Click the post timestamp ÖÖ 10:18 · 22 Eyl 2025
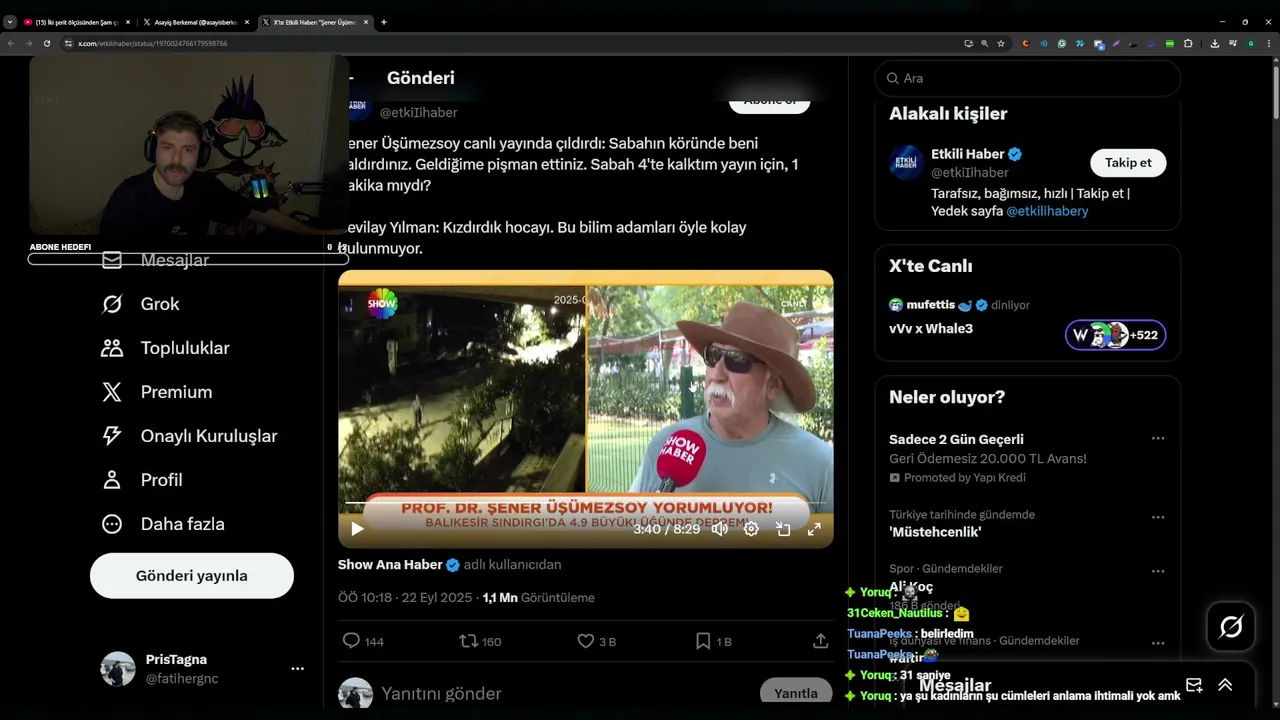The height and width of the screenshot is (720, 1280). 405,598
